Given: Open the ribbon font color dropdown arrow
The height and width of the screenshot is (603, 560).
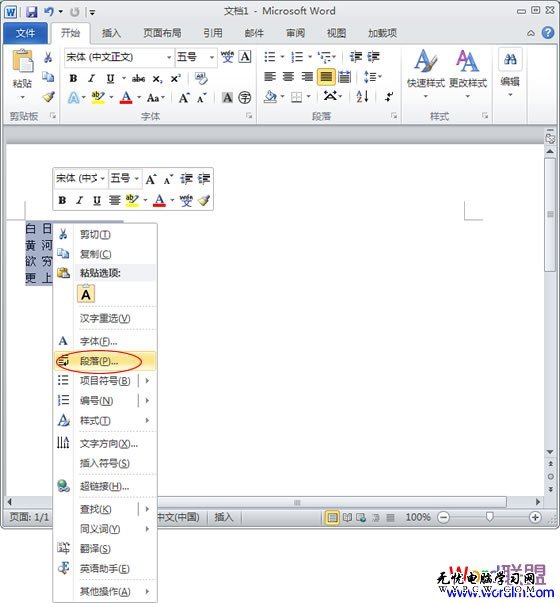Looking at the screenshot, I should 139,97.
